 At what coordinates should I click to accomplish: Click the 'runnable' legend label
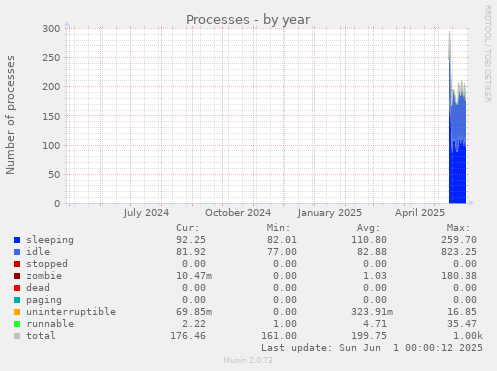tap(50, 324)
